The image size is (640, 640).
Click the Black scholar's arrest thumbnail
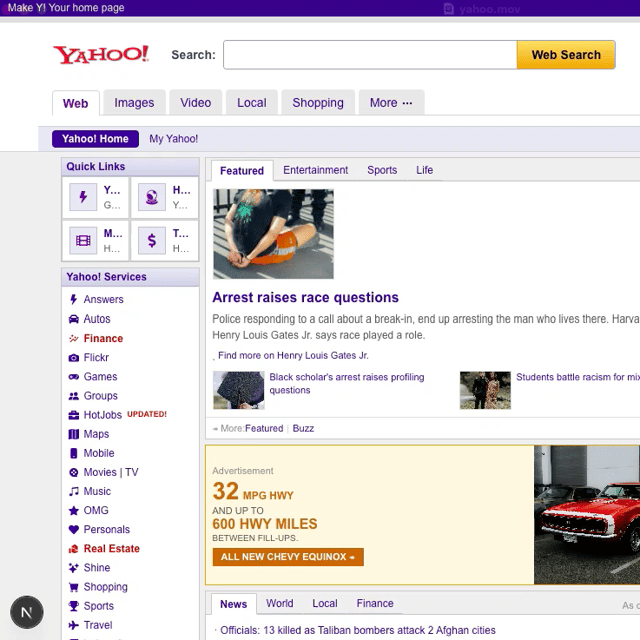pyautogui.click(x=239, y=390)
